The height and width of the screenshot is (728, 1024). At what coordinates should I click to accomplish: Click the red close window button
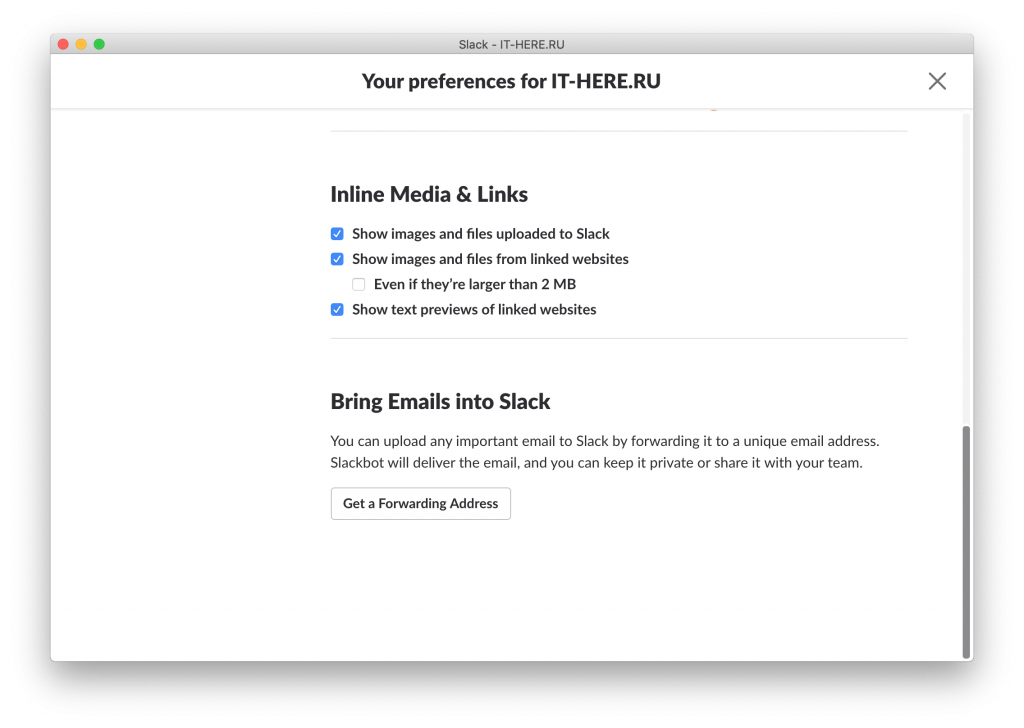tap(63, 44)
